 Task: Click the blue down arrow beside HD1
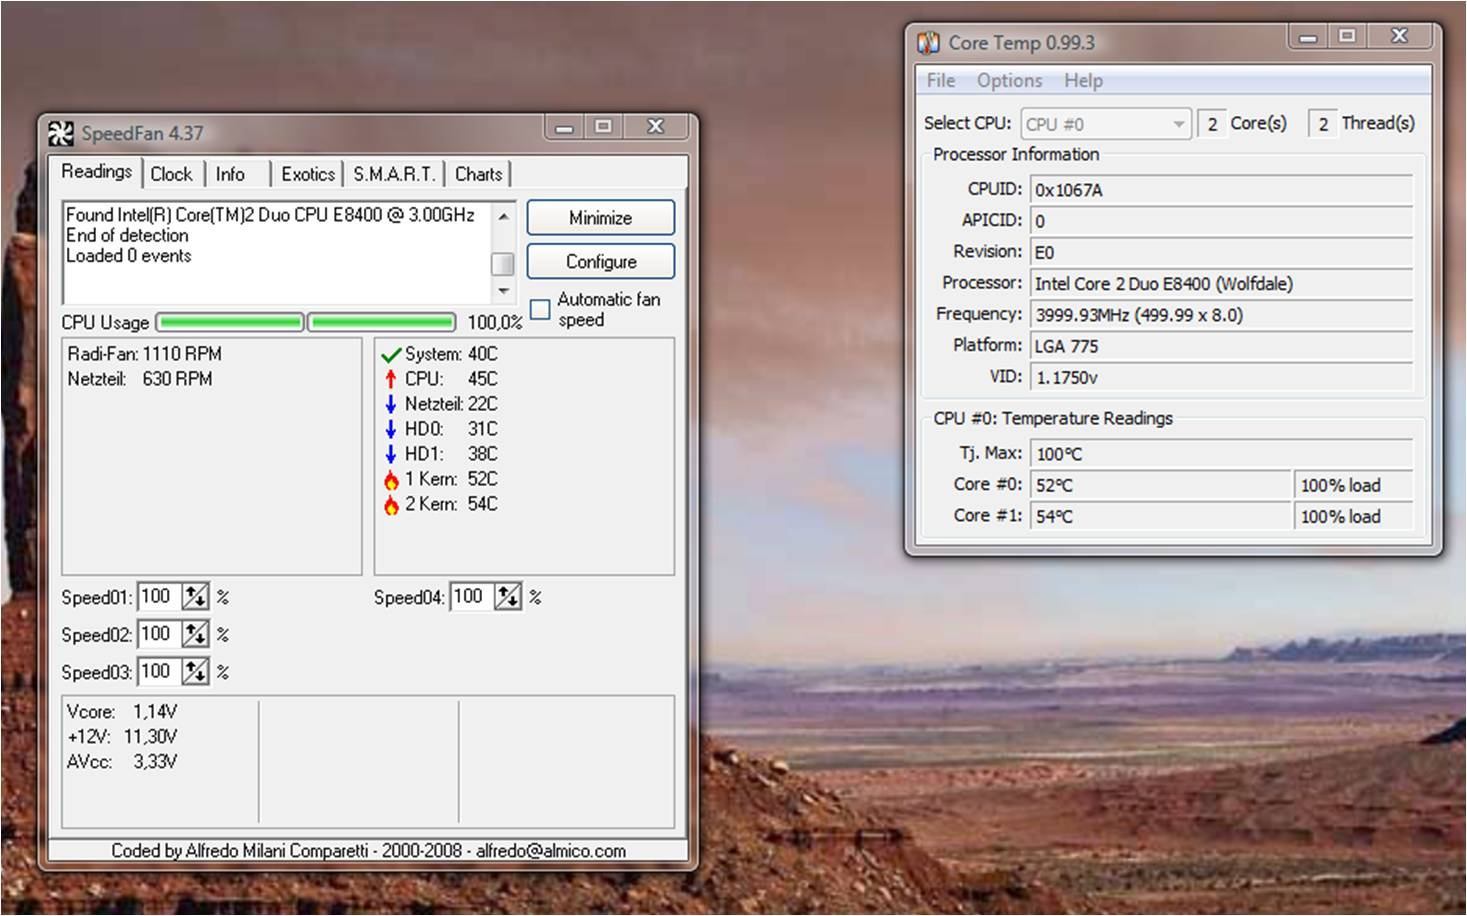tap(391, 454)
